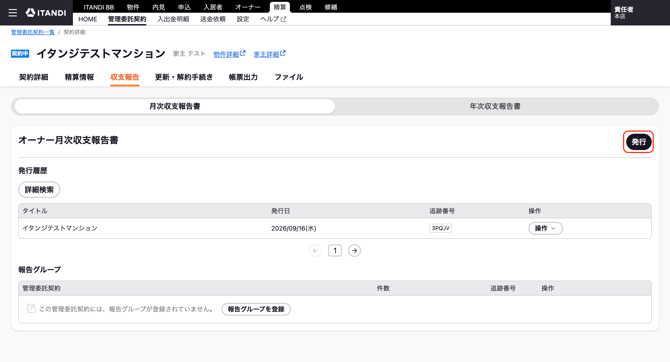Open 内見 in top navigation
The width and height of the screenshot is (670, 362).
[159, 7]
